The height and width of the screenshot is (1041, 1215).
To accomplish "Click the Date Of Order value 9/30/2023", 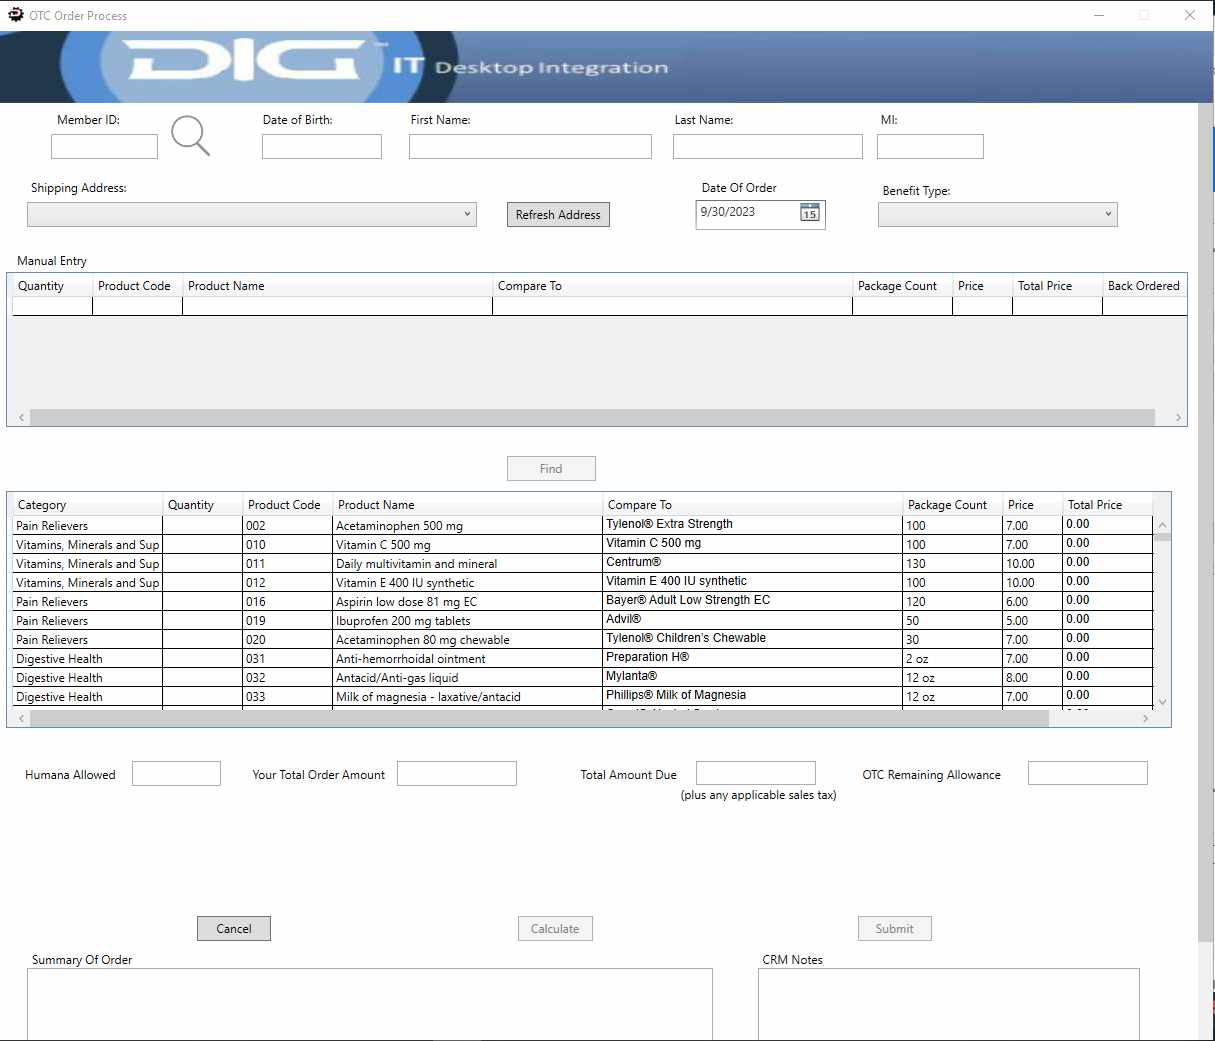I will [x=728, y=212].
